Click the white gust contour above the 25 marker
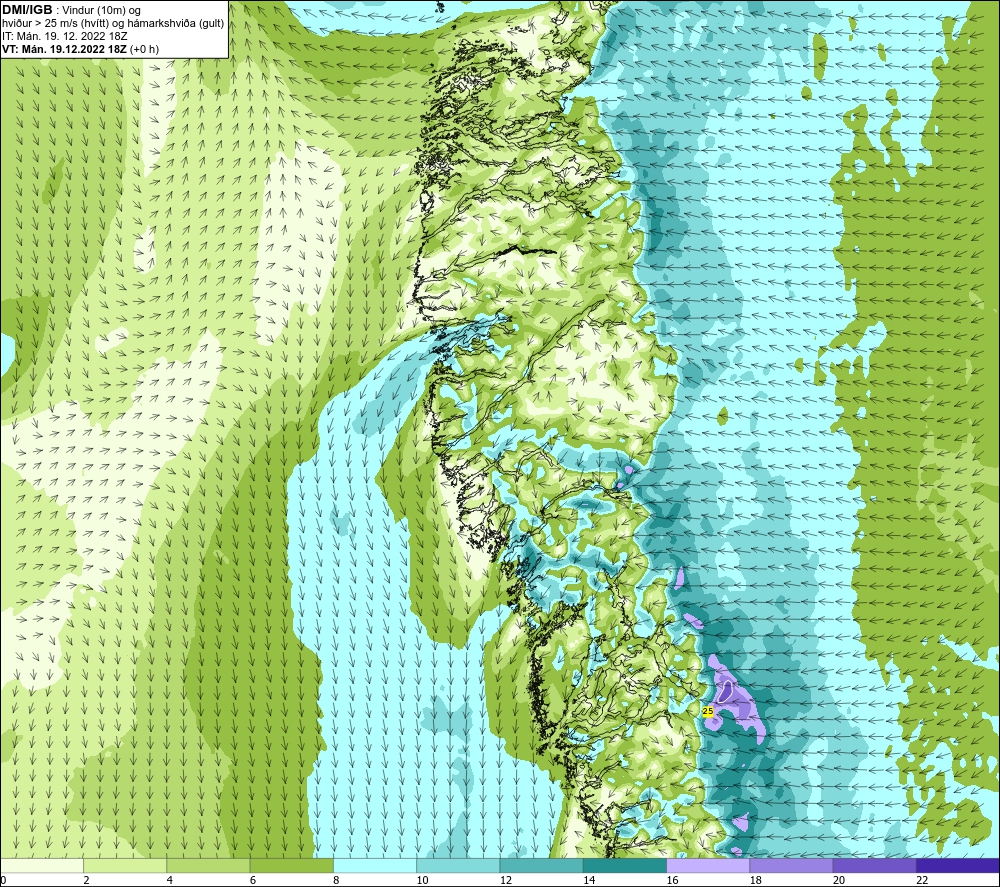 [x=726, y=692]
